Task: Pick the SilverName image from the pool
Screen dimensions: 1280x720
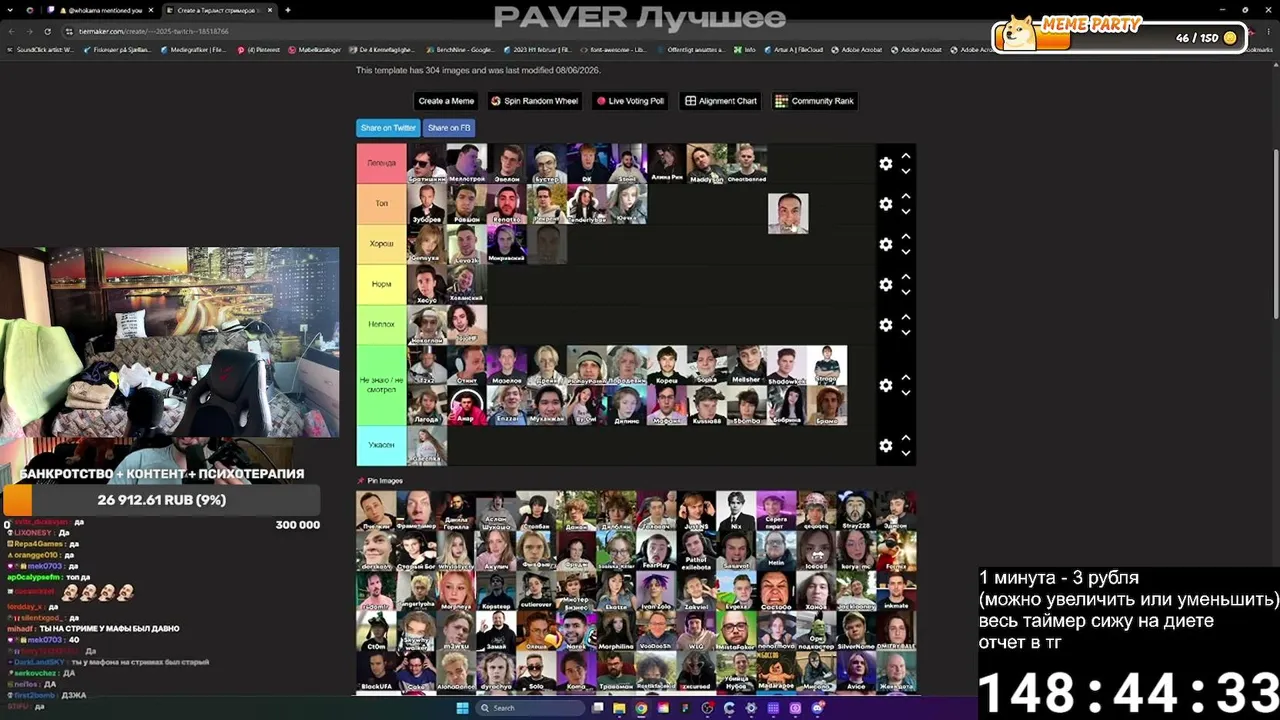Action: 856,631
